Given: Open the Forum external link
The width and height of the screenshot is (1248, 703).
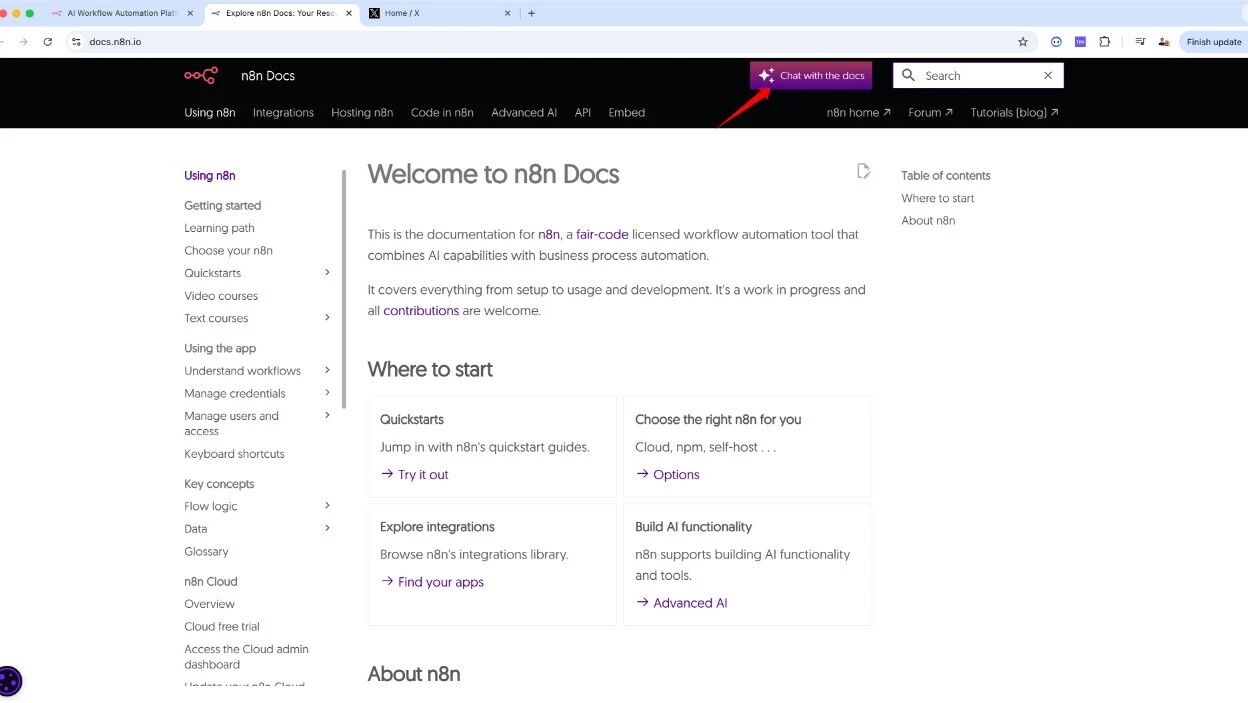Looking at the screenshot, I should coord(930,113).
